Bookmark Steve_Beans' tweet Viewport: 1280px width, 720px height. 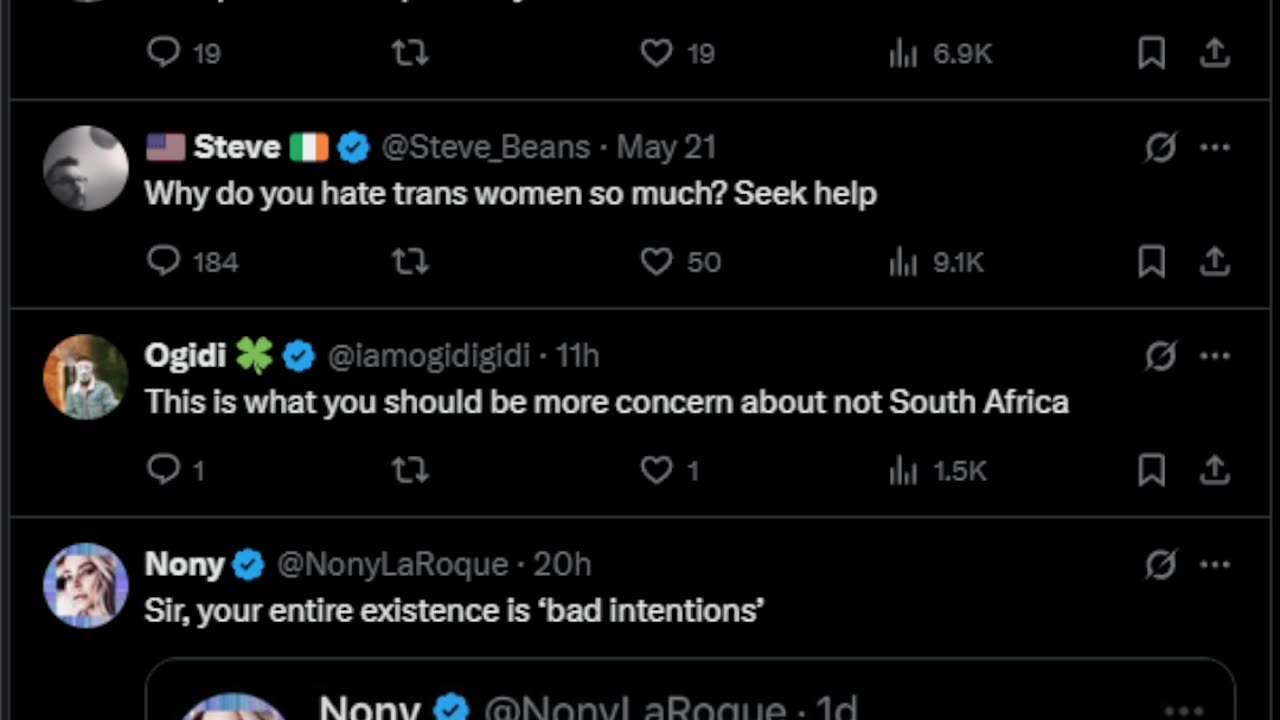[x=1152, y=262]
